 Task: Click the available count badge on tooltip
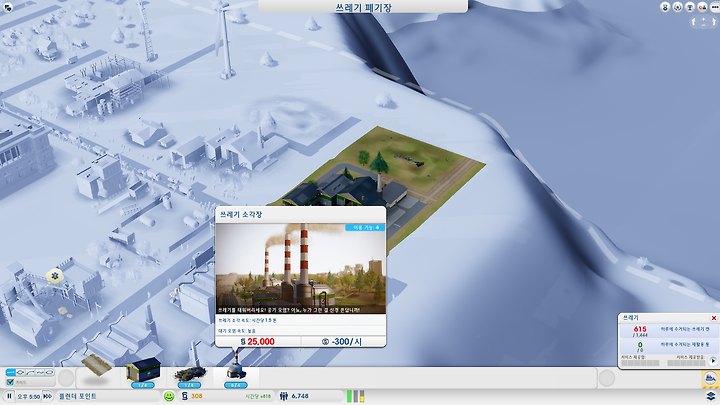(x=365, y=227)
